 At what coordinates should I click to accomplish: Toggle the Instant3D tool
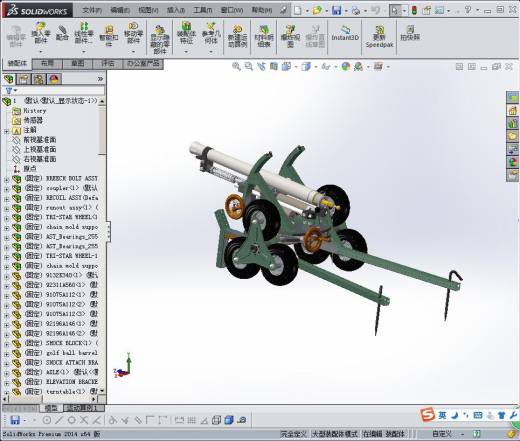[345, 33]
